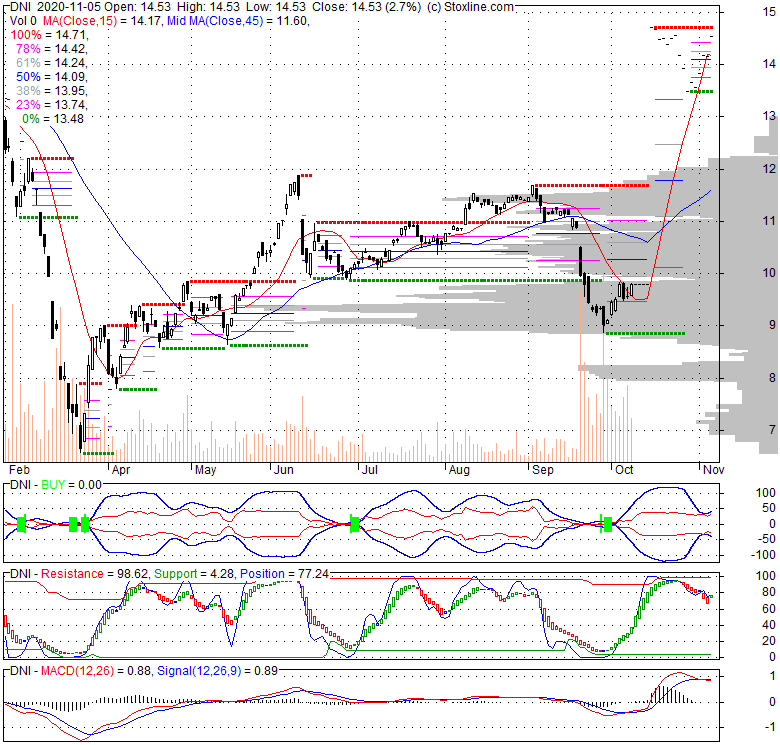This screenshot has height=745, width=780.
Task: Click the 'Oct' month label on the time axis
Action: (x=624, y=470)
